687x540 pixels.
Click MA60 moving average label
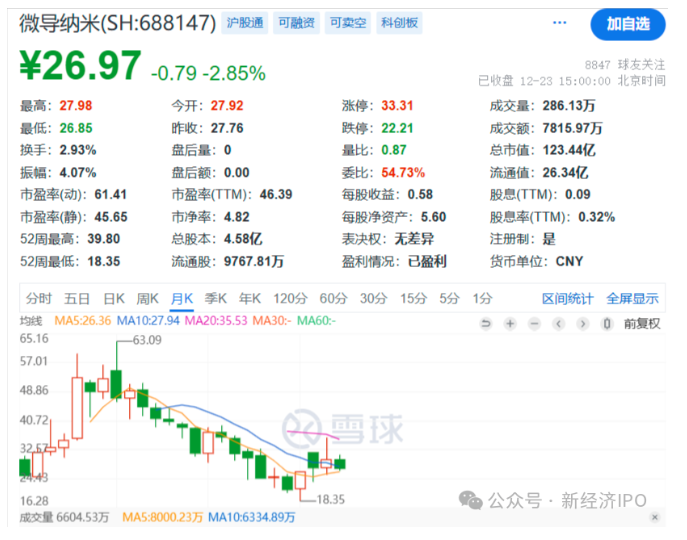coord(316,321)
